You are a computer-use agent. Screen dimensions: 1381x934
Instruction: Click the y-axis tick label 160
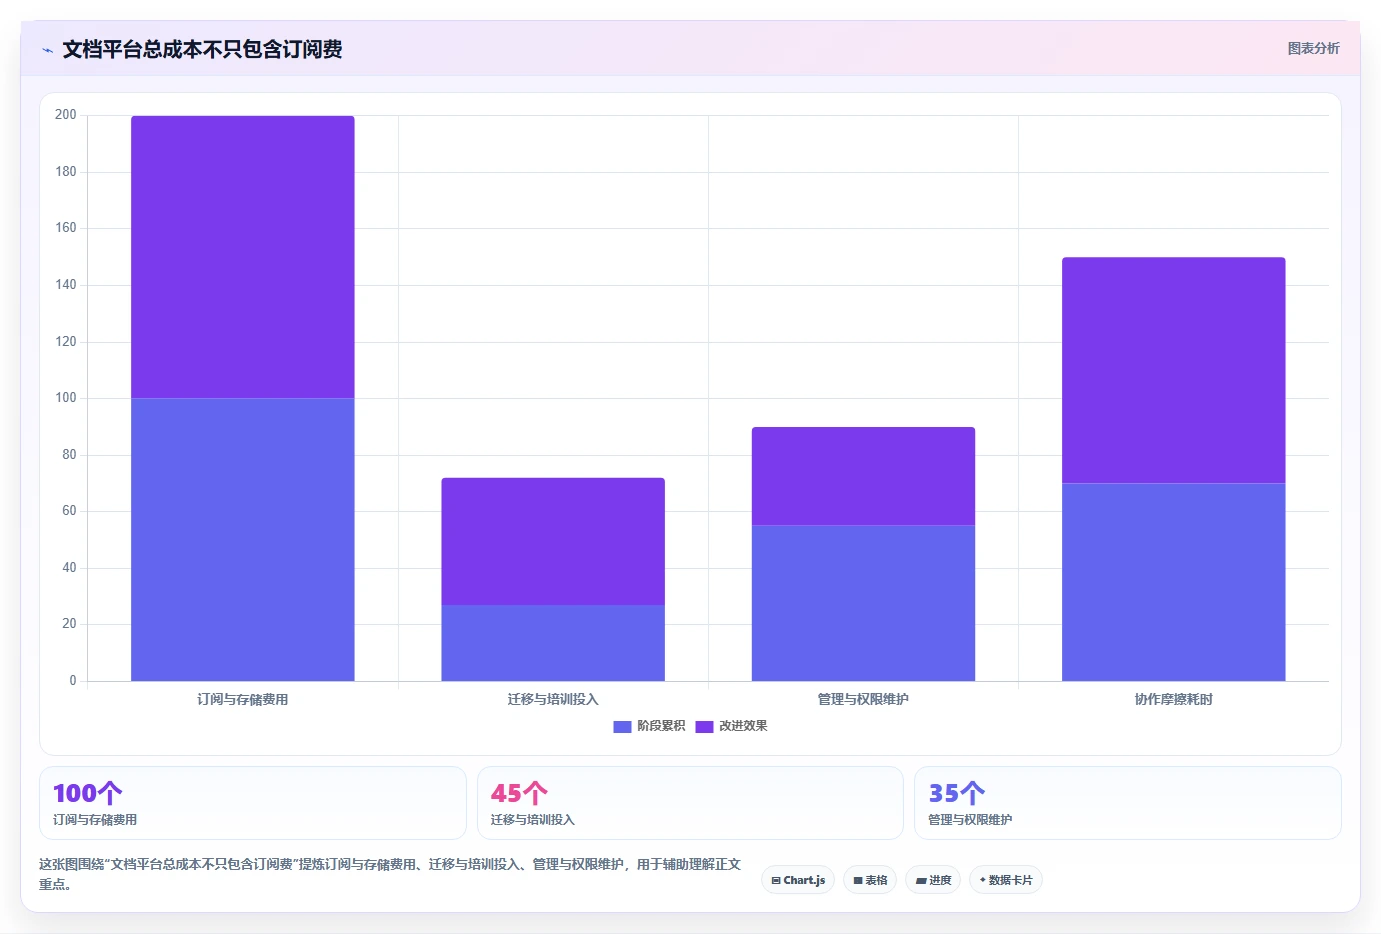click(x=66, y=228)
